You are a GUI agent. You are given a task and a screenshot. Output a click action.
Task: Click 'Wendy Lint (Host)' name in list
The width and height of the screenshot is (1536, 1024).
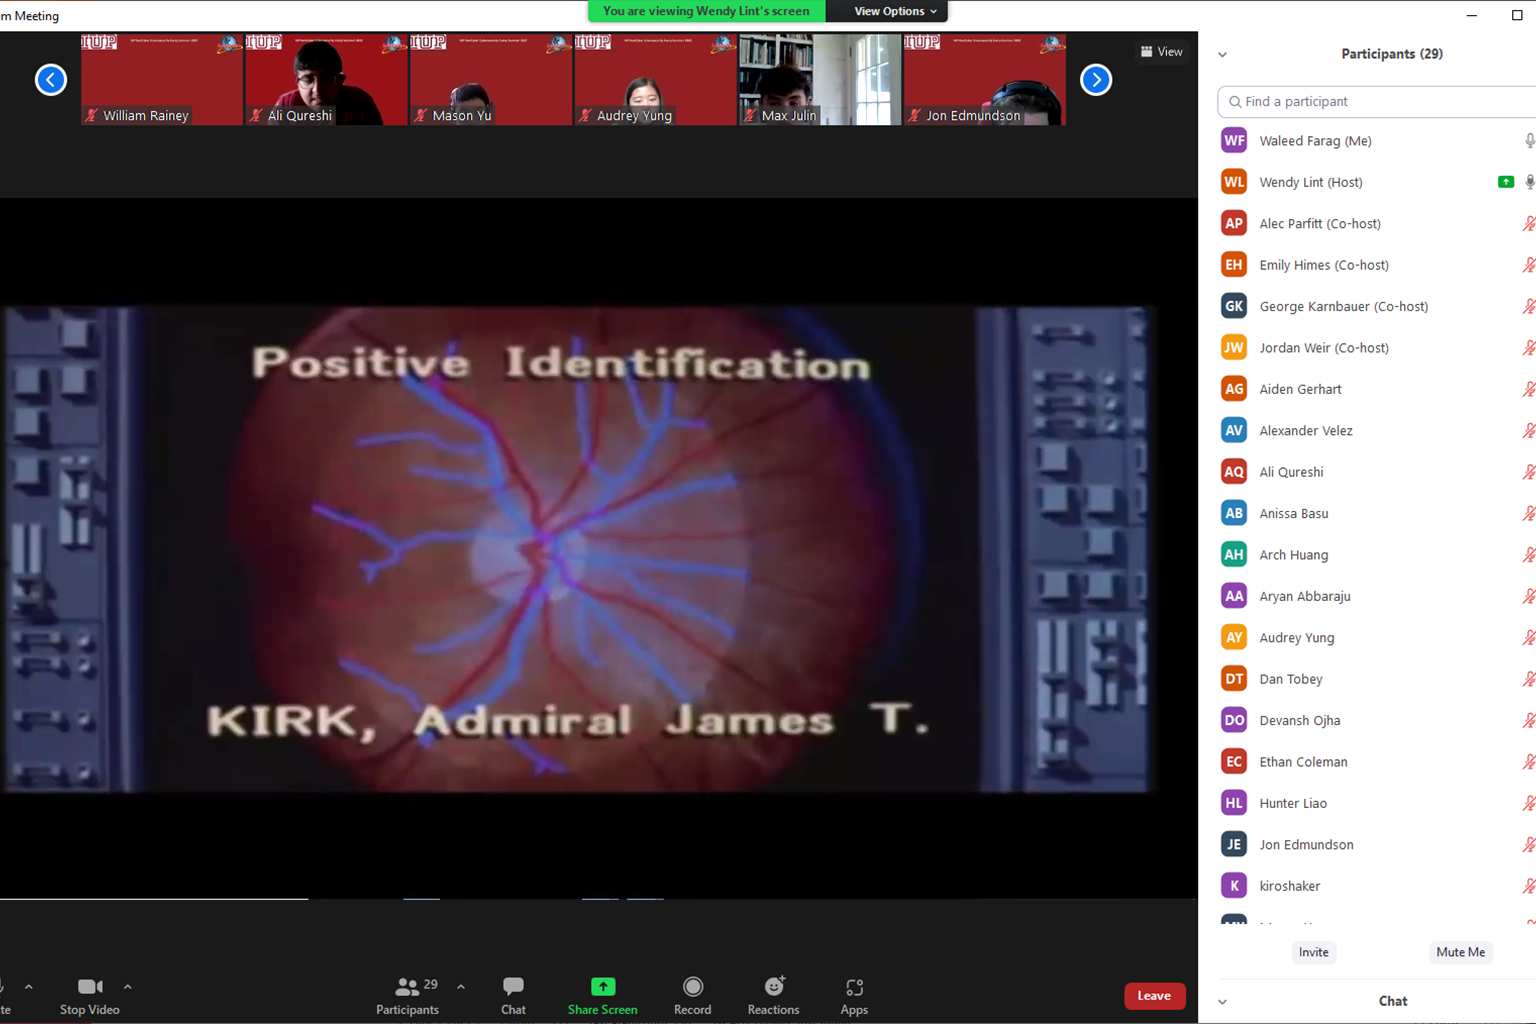tap(1311, 182)
